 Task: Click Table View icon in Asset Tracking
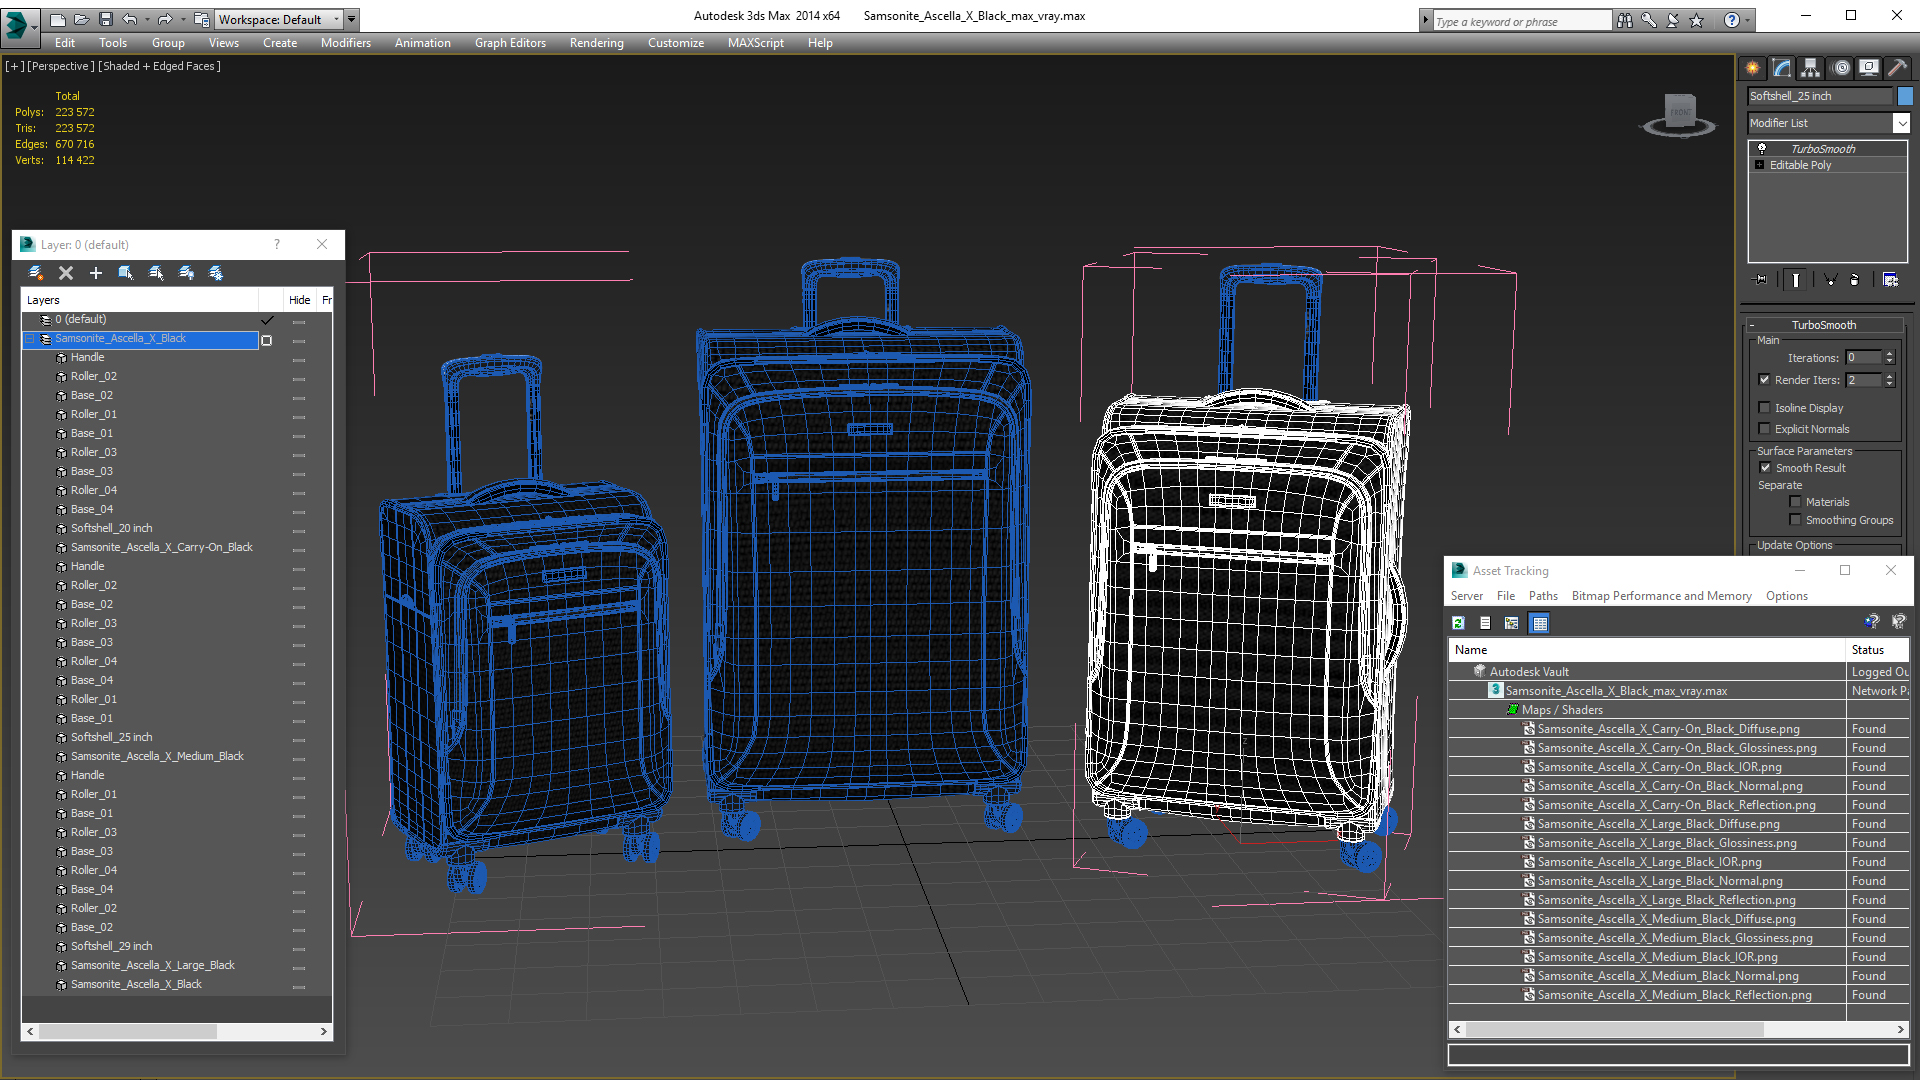1540,623
